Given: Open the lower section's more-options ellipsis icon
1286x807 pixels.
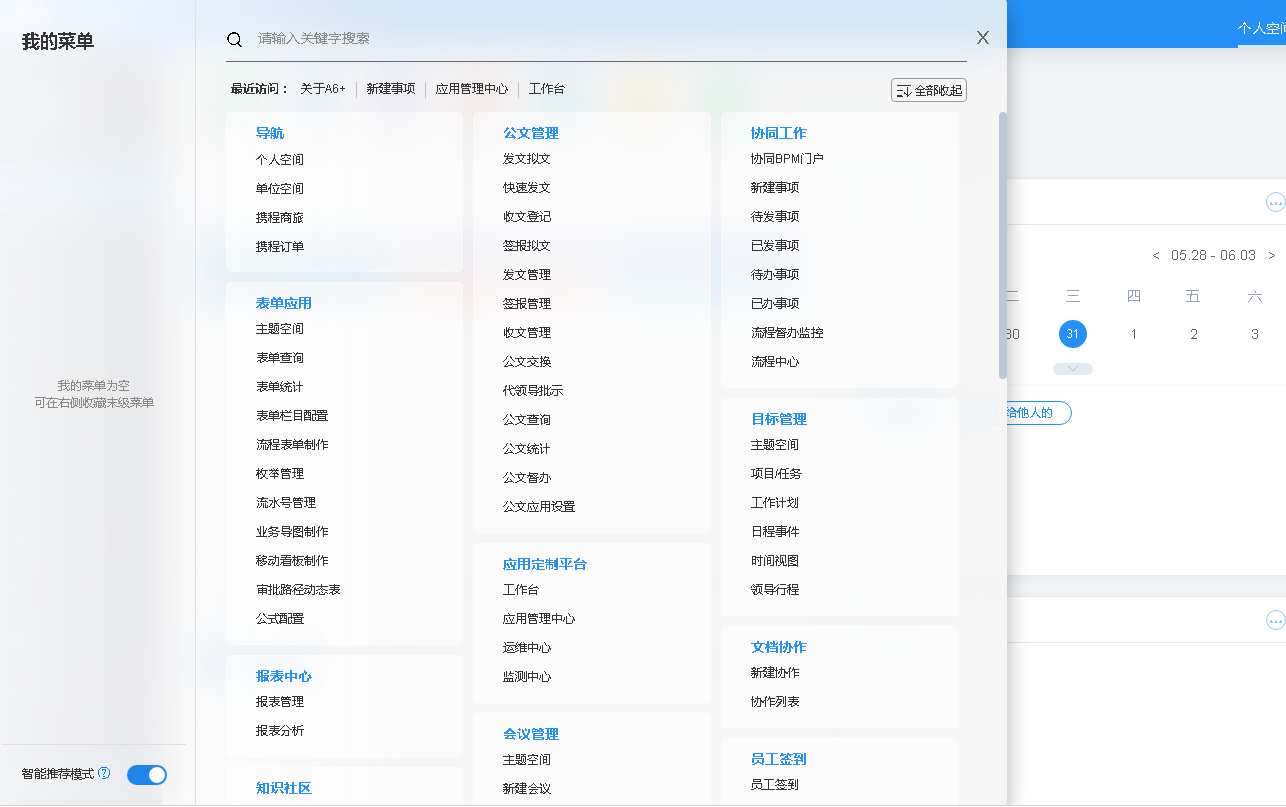Looking at the screenshot, I should (1275, 621).
